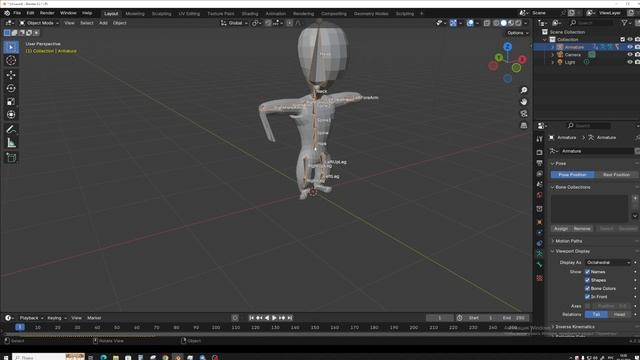Select the Scale tool
Screen dimensions: 640x360
[x=11, y=102]
